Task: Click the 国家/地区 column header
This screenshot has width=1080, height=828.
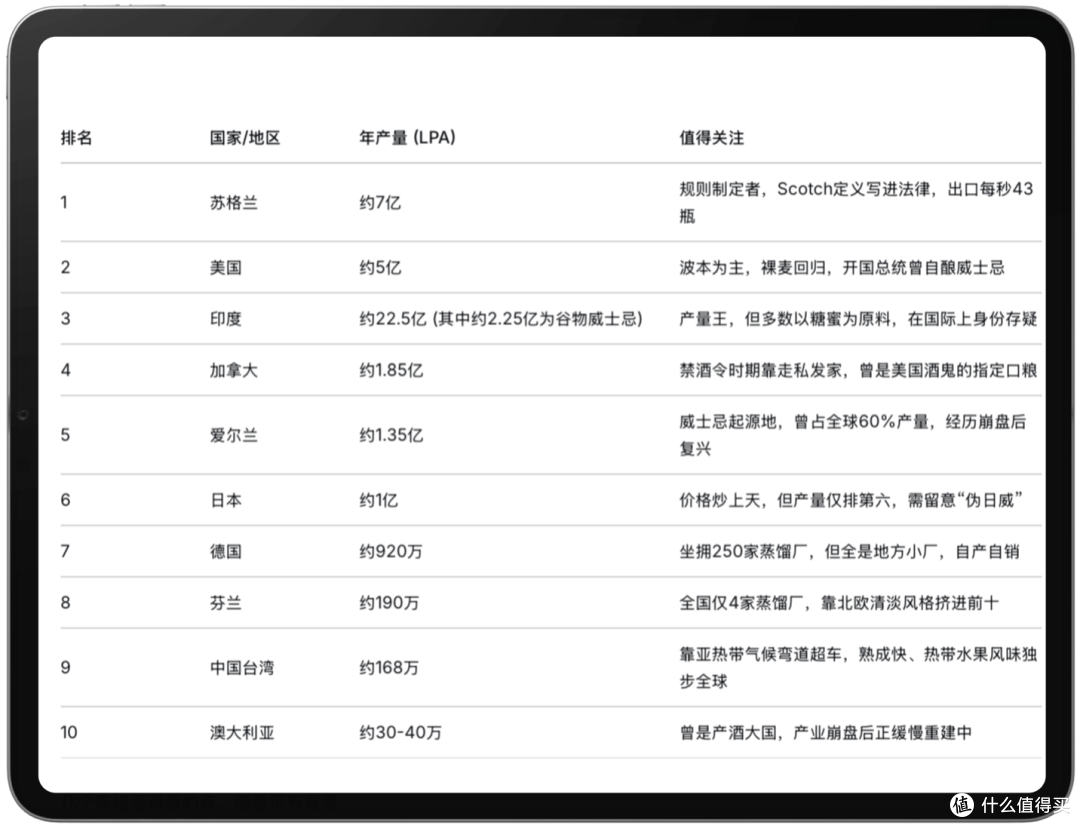Action: pos(245,138)
